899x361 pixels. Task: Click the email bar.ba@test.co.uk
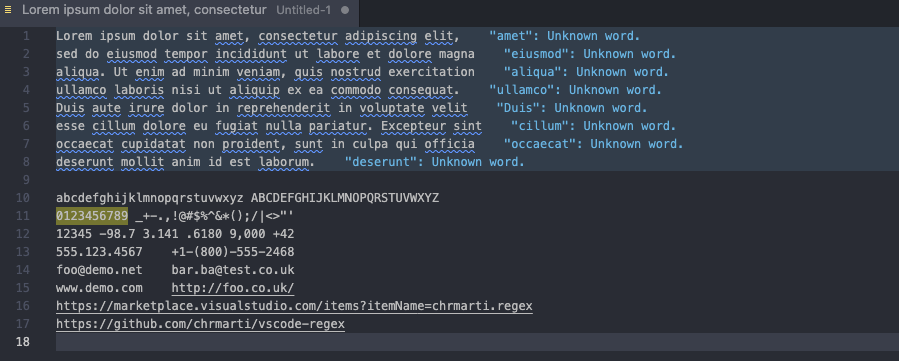pos(233,270)
